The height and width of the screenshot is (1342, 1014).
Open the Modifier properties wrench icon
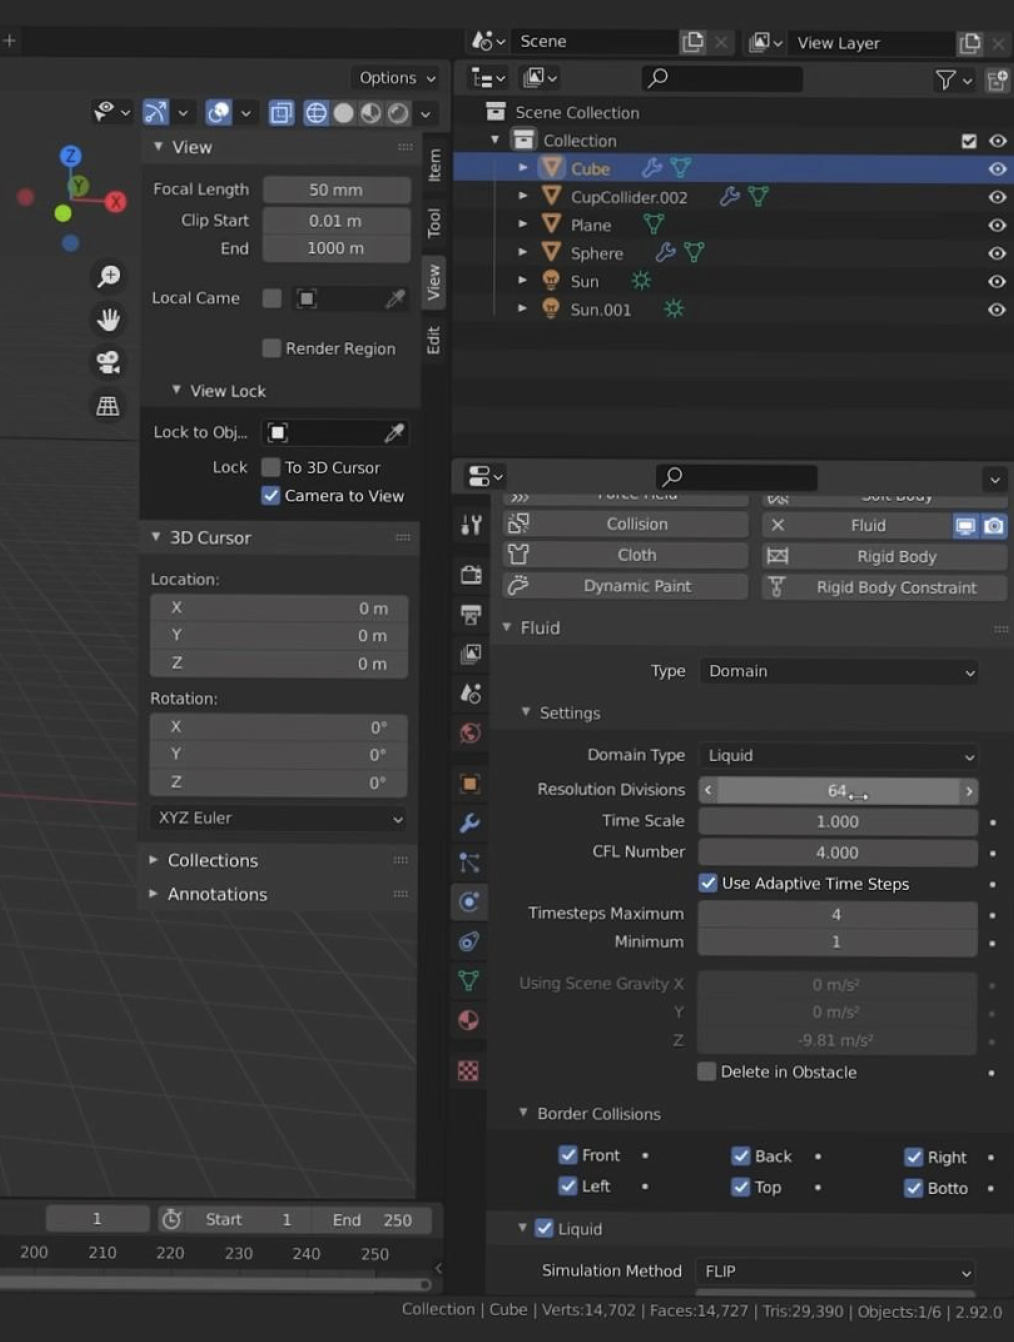coord(470,823)
